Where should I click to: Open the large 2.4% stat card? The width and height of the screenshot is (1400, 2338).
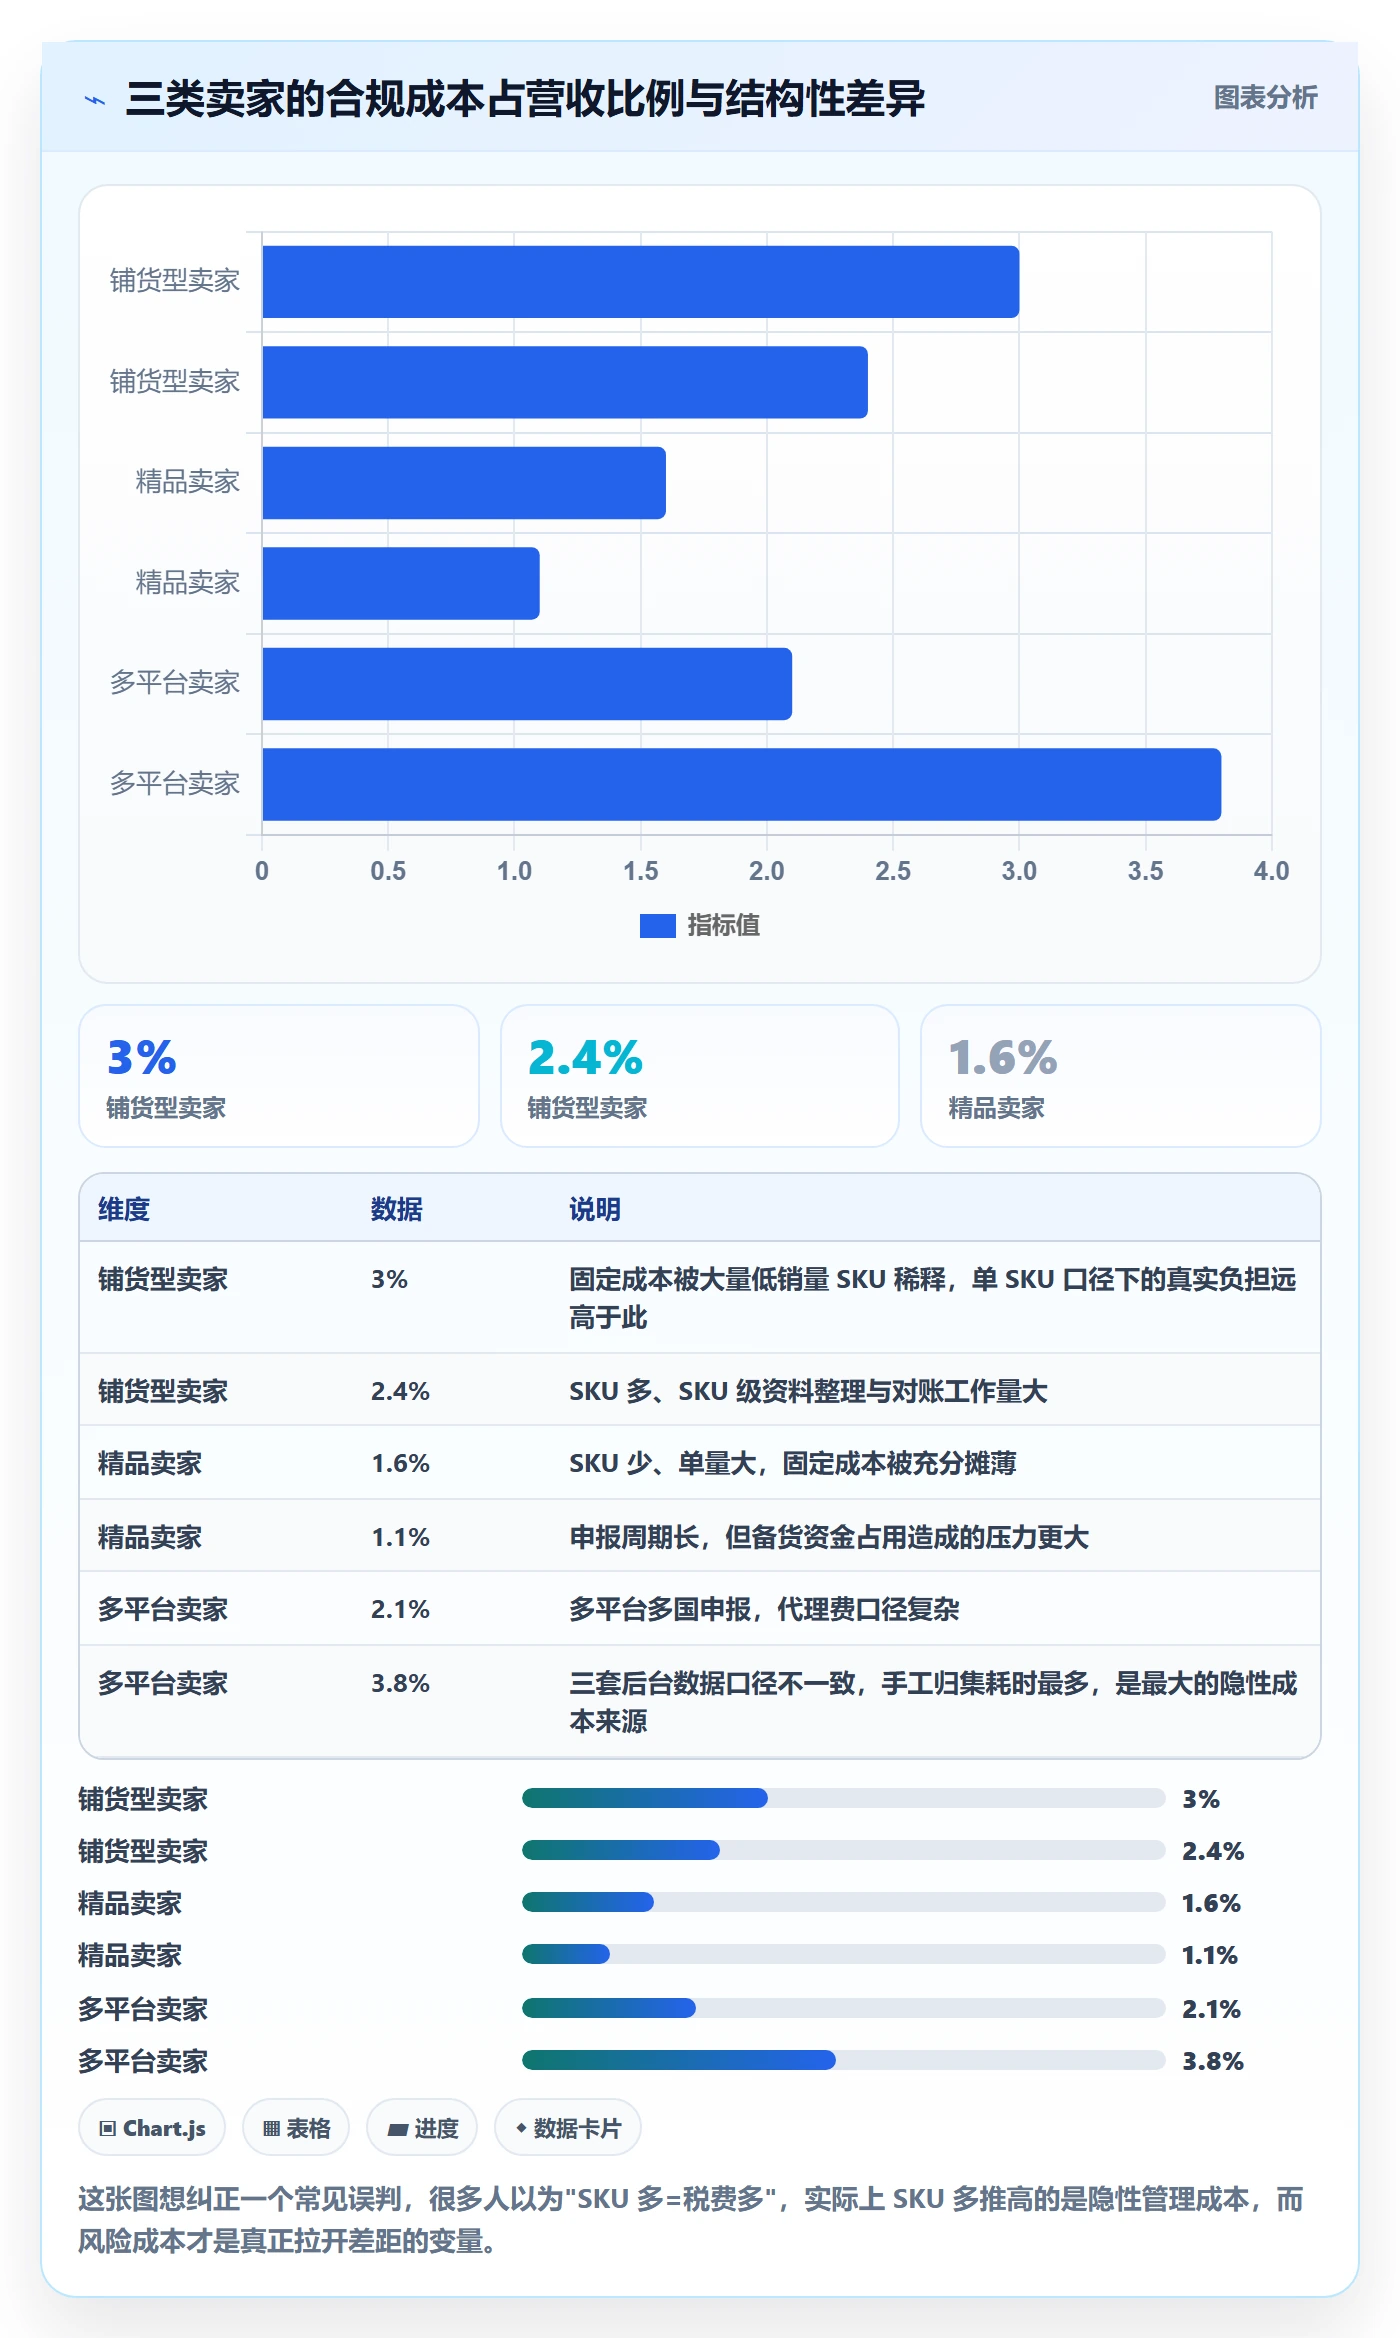pyautogui.click(x=699, y=1076)
